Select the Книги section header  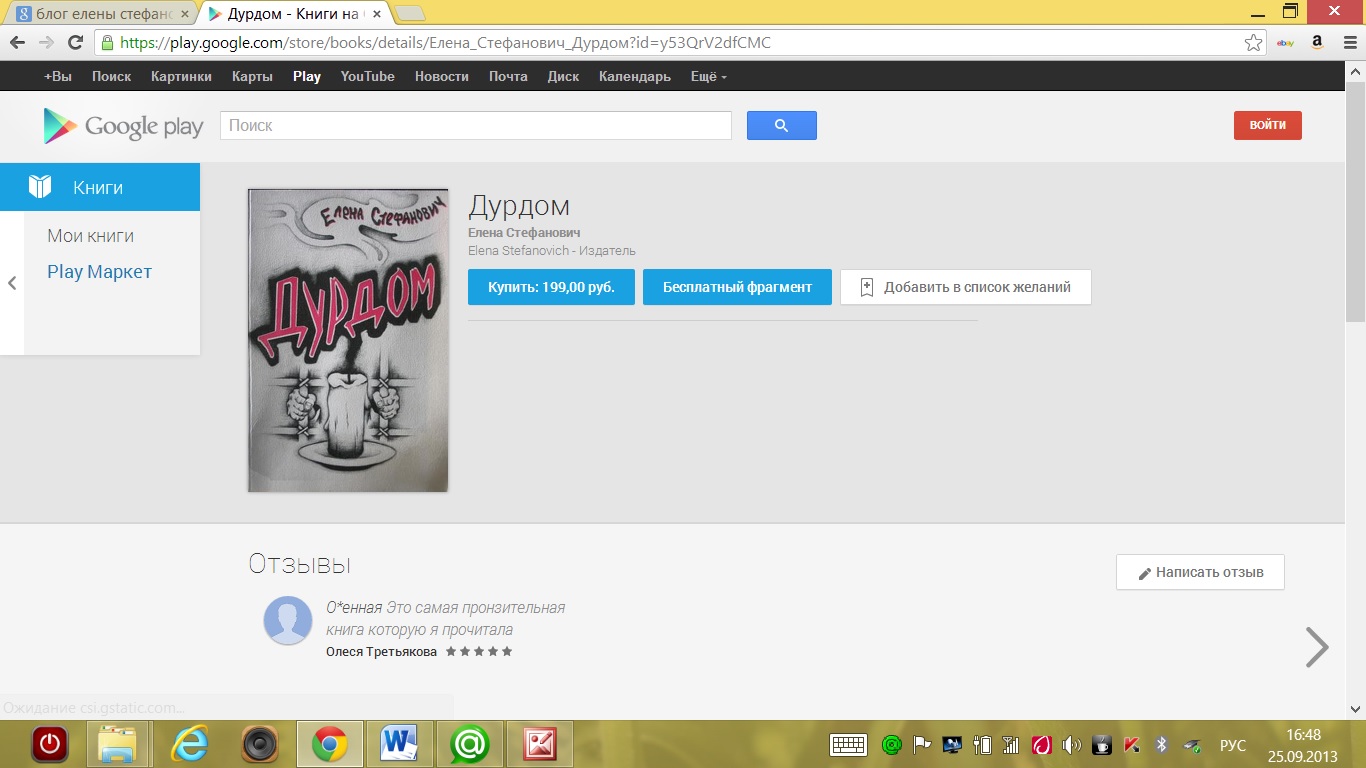tap(100, 187)
